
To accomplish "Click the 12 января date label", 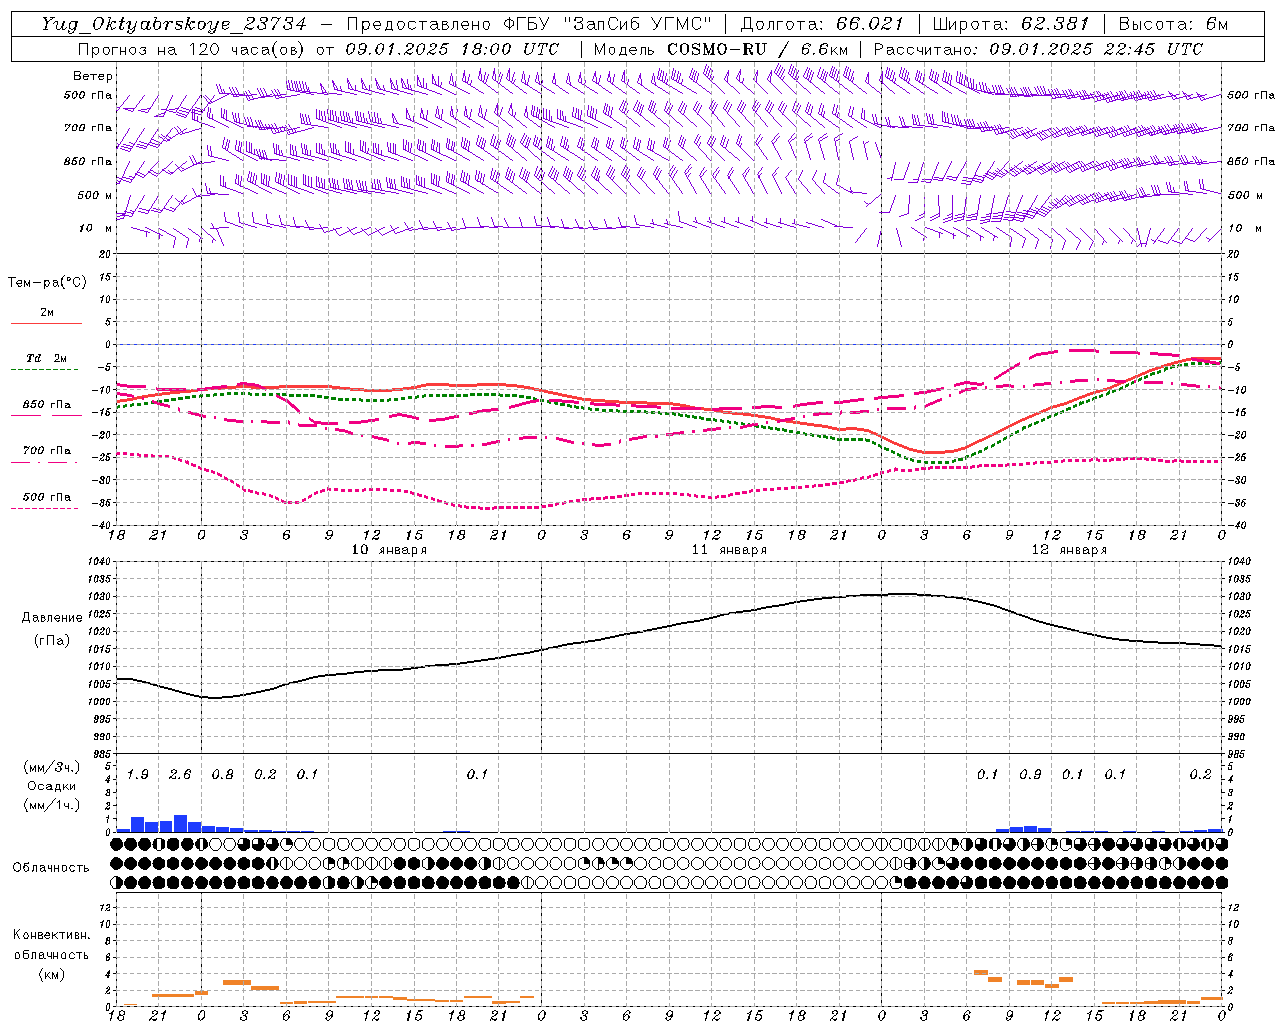I will pos(1069,550).
